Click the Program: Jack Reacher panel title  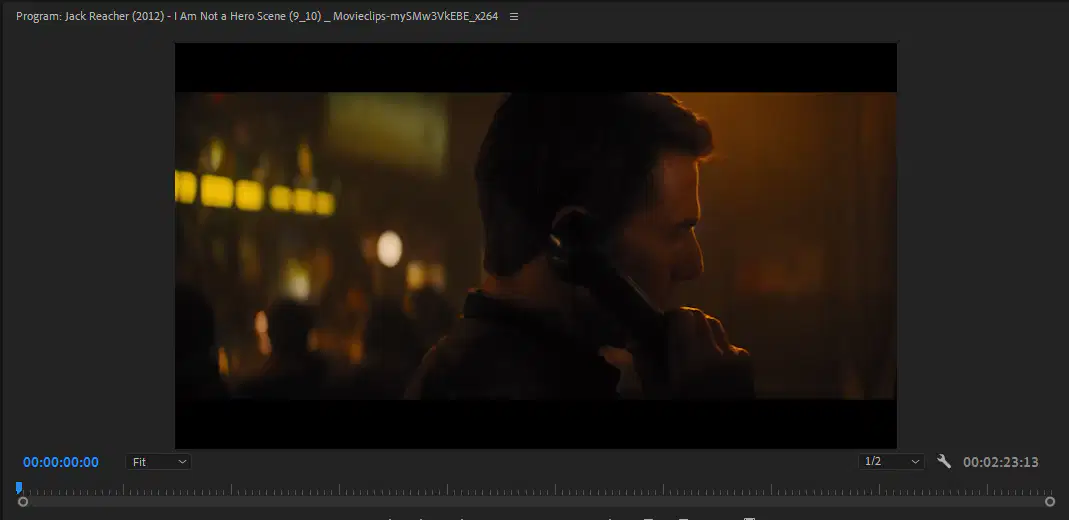click(x=257, y=16)
